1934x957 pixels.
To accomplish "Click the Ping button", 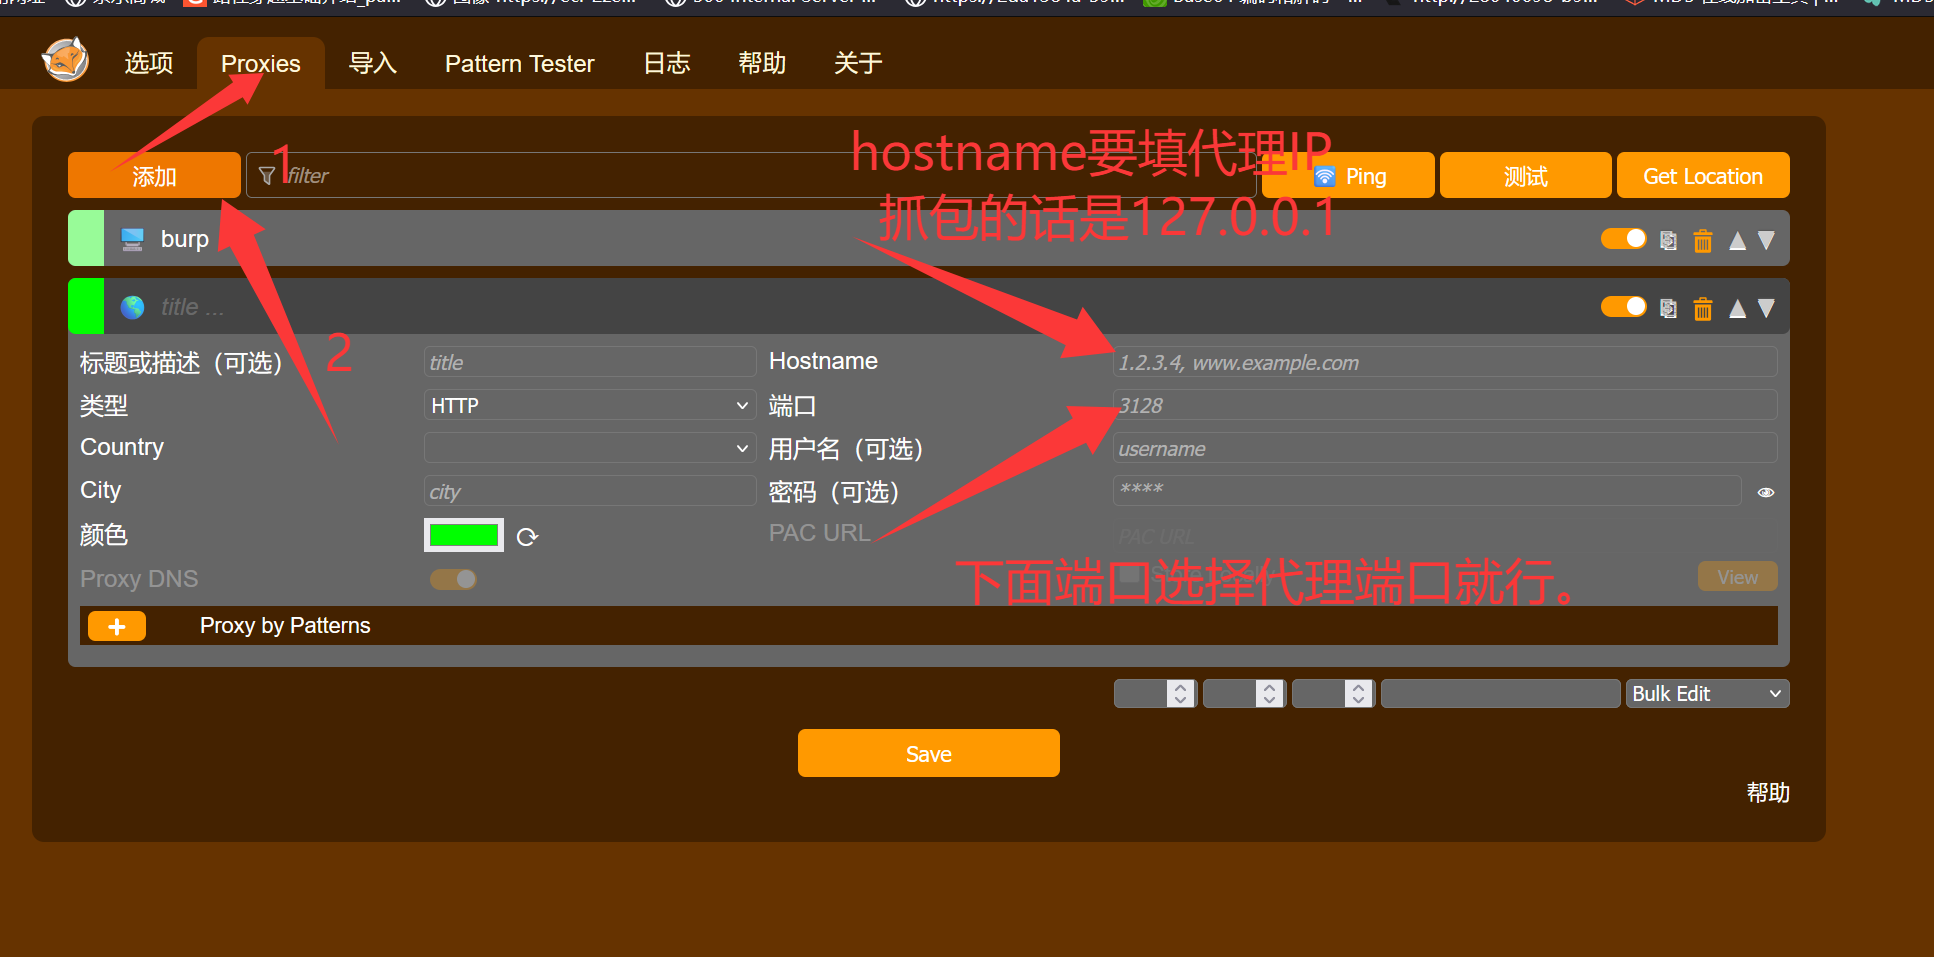I will [1348, 175].
